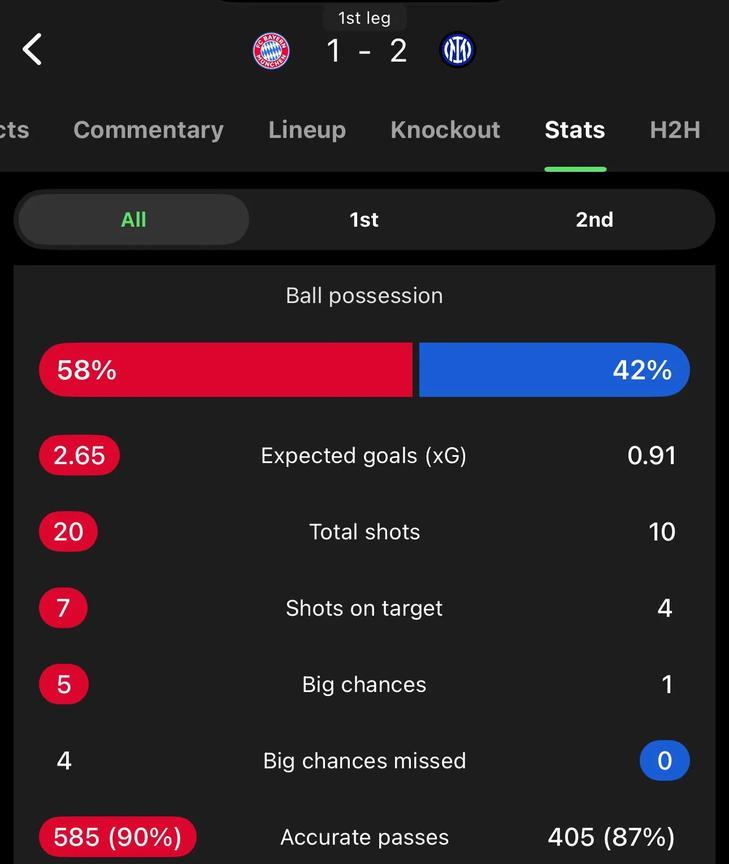Screen dimensions: 729x864
Task: Select the All period filter
Action: tap(133, 219)
